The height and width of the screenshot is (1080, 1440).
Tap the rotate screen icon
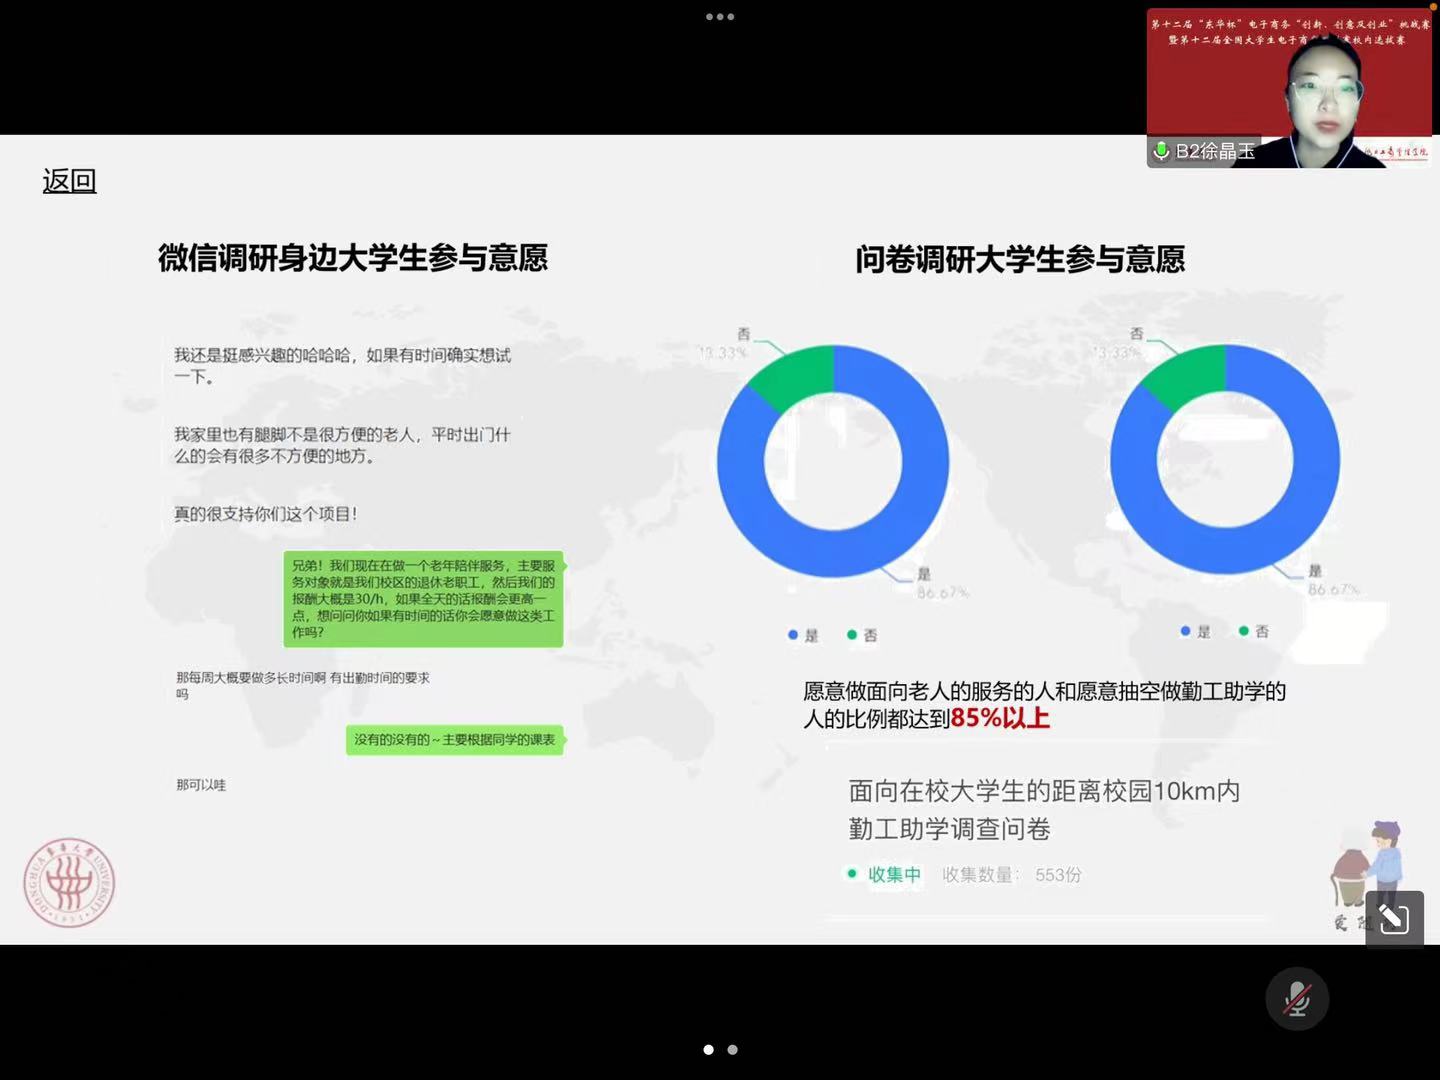(x=1394, y=918)
